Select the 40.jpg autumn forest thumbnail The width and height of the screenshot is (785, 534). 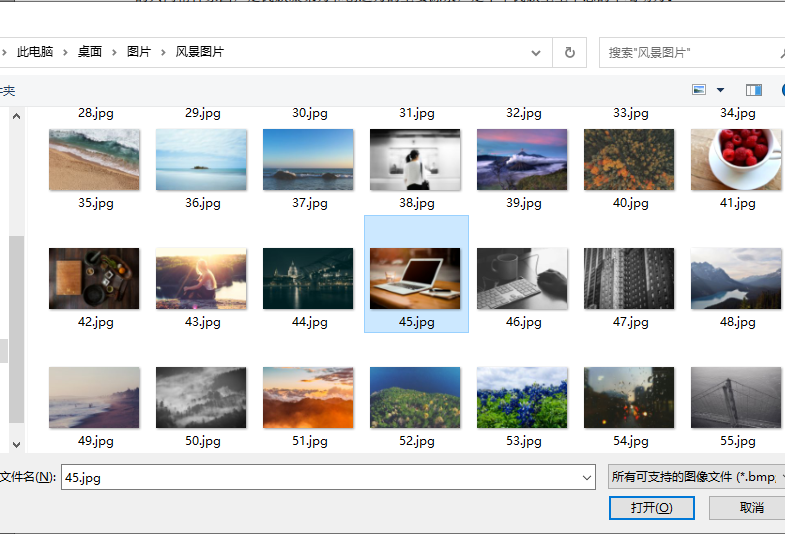[629, 160]
